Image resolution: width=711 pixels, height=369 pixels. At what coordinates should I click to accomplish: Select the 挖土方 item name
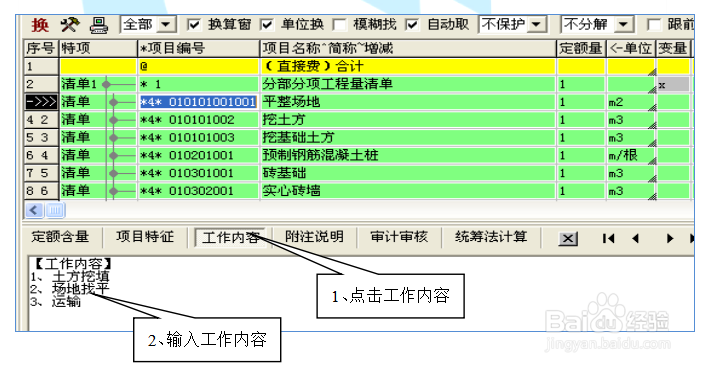coord(284,120)
